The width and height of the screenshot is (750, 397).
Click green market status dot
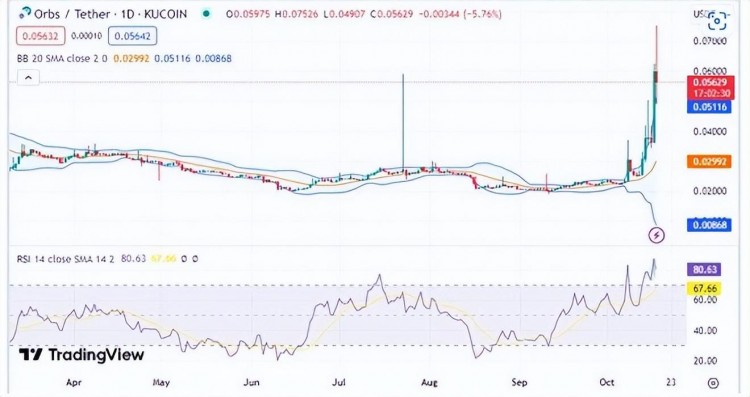(206, 14)
